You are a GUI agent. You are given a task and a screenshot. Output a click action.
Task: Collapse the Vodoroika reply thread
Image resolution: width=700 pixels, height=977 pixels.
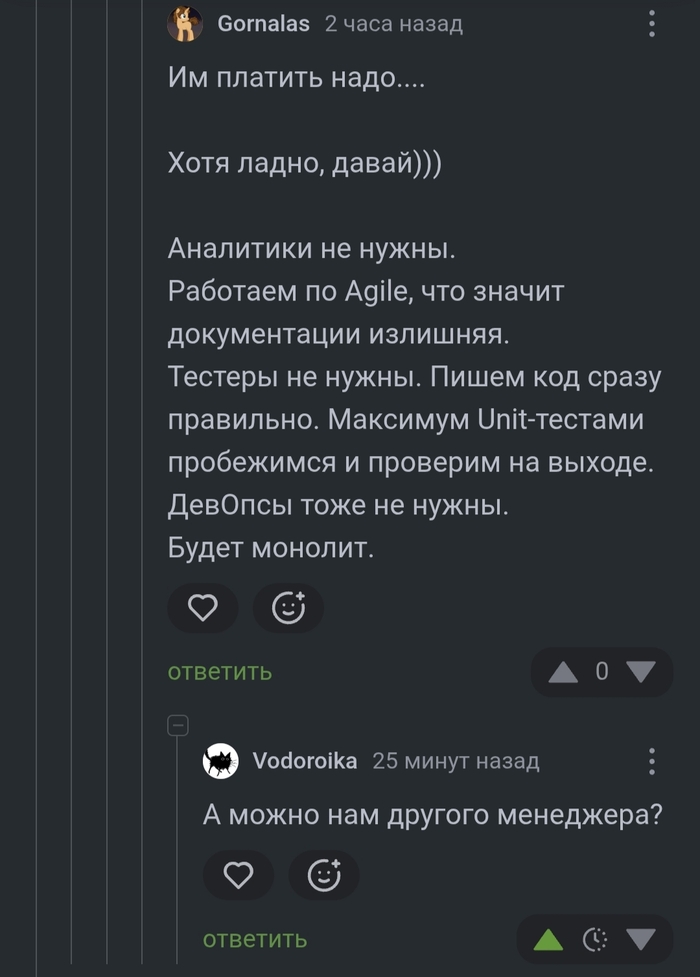(178, 726)
